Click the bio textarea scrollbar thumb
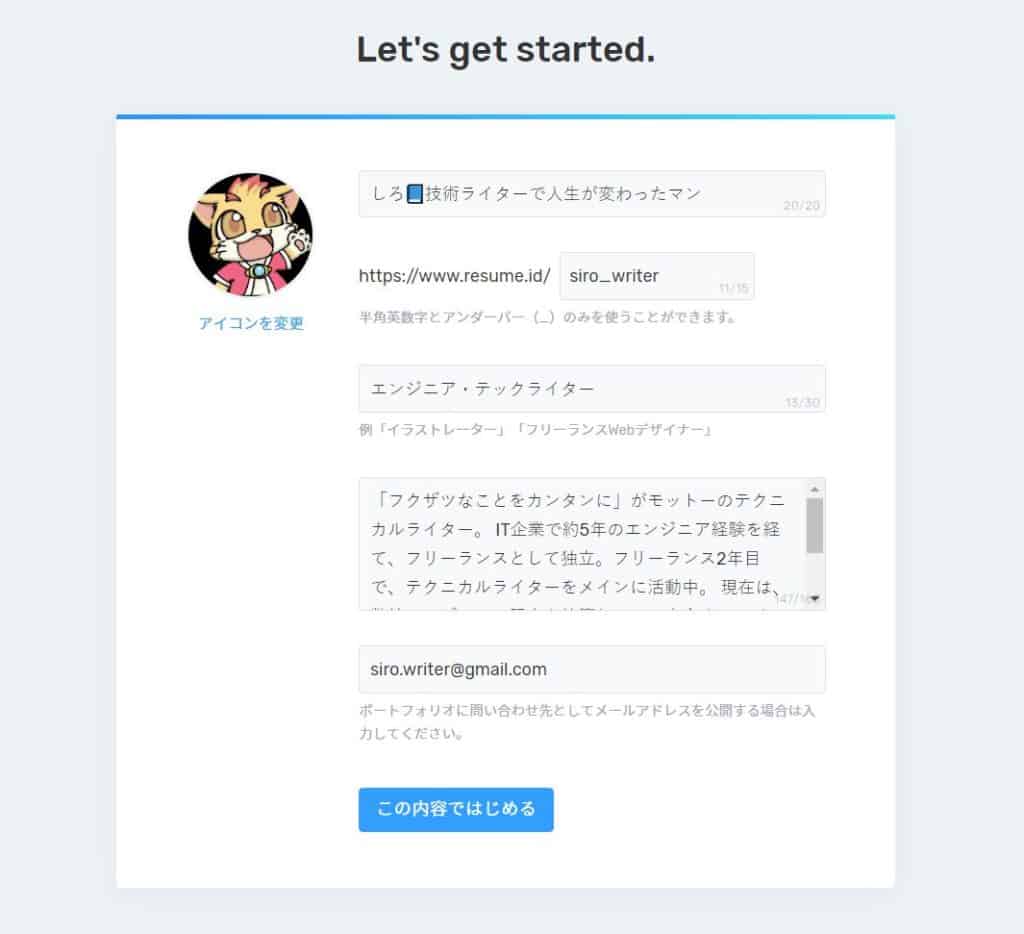 [814, 526]
